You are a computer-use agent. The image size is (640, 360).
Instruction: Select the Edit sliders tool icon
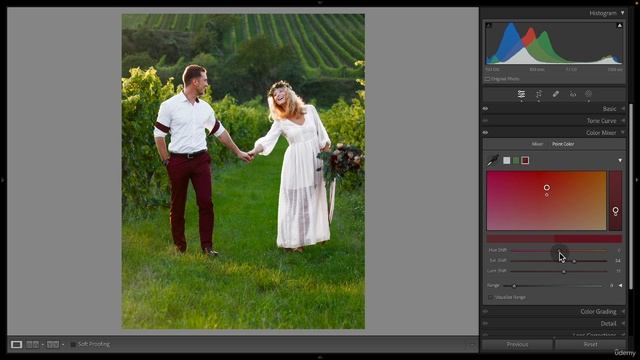(x=521, y=94)
